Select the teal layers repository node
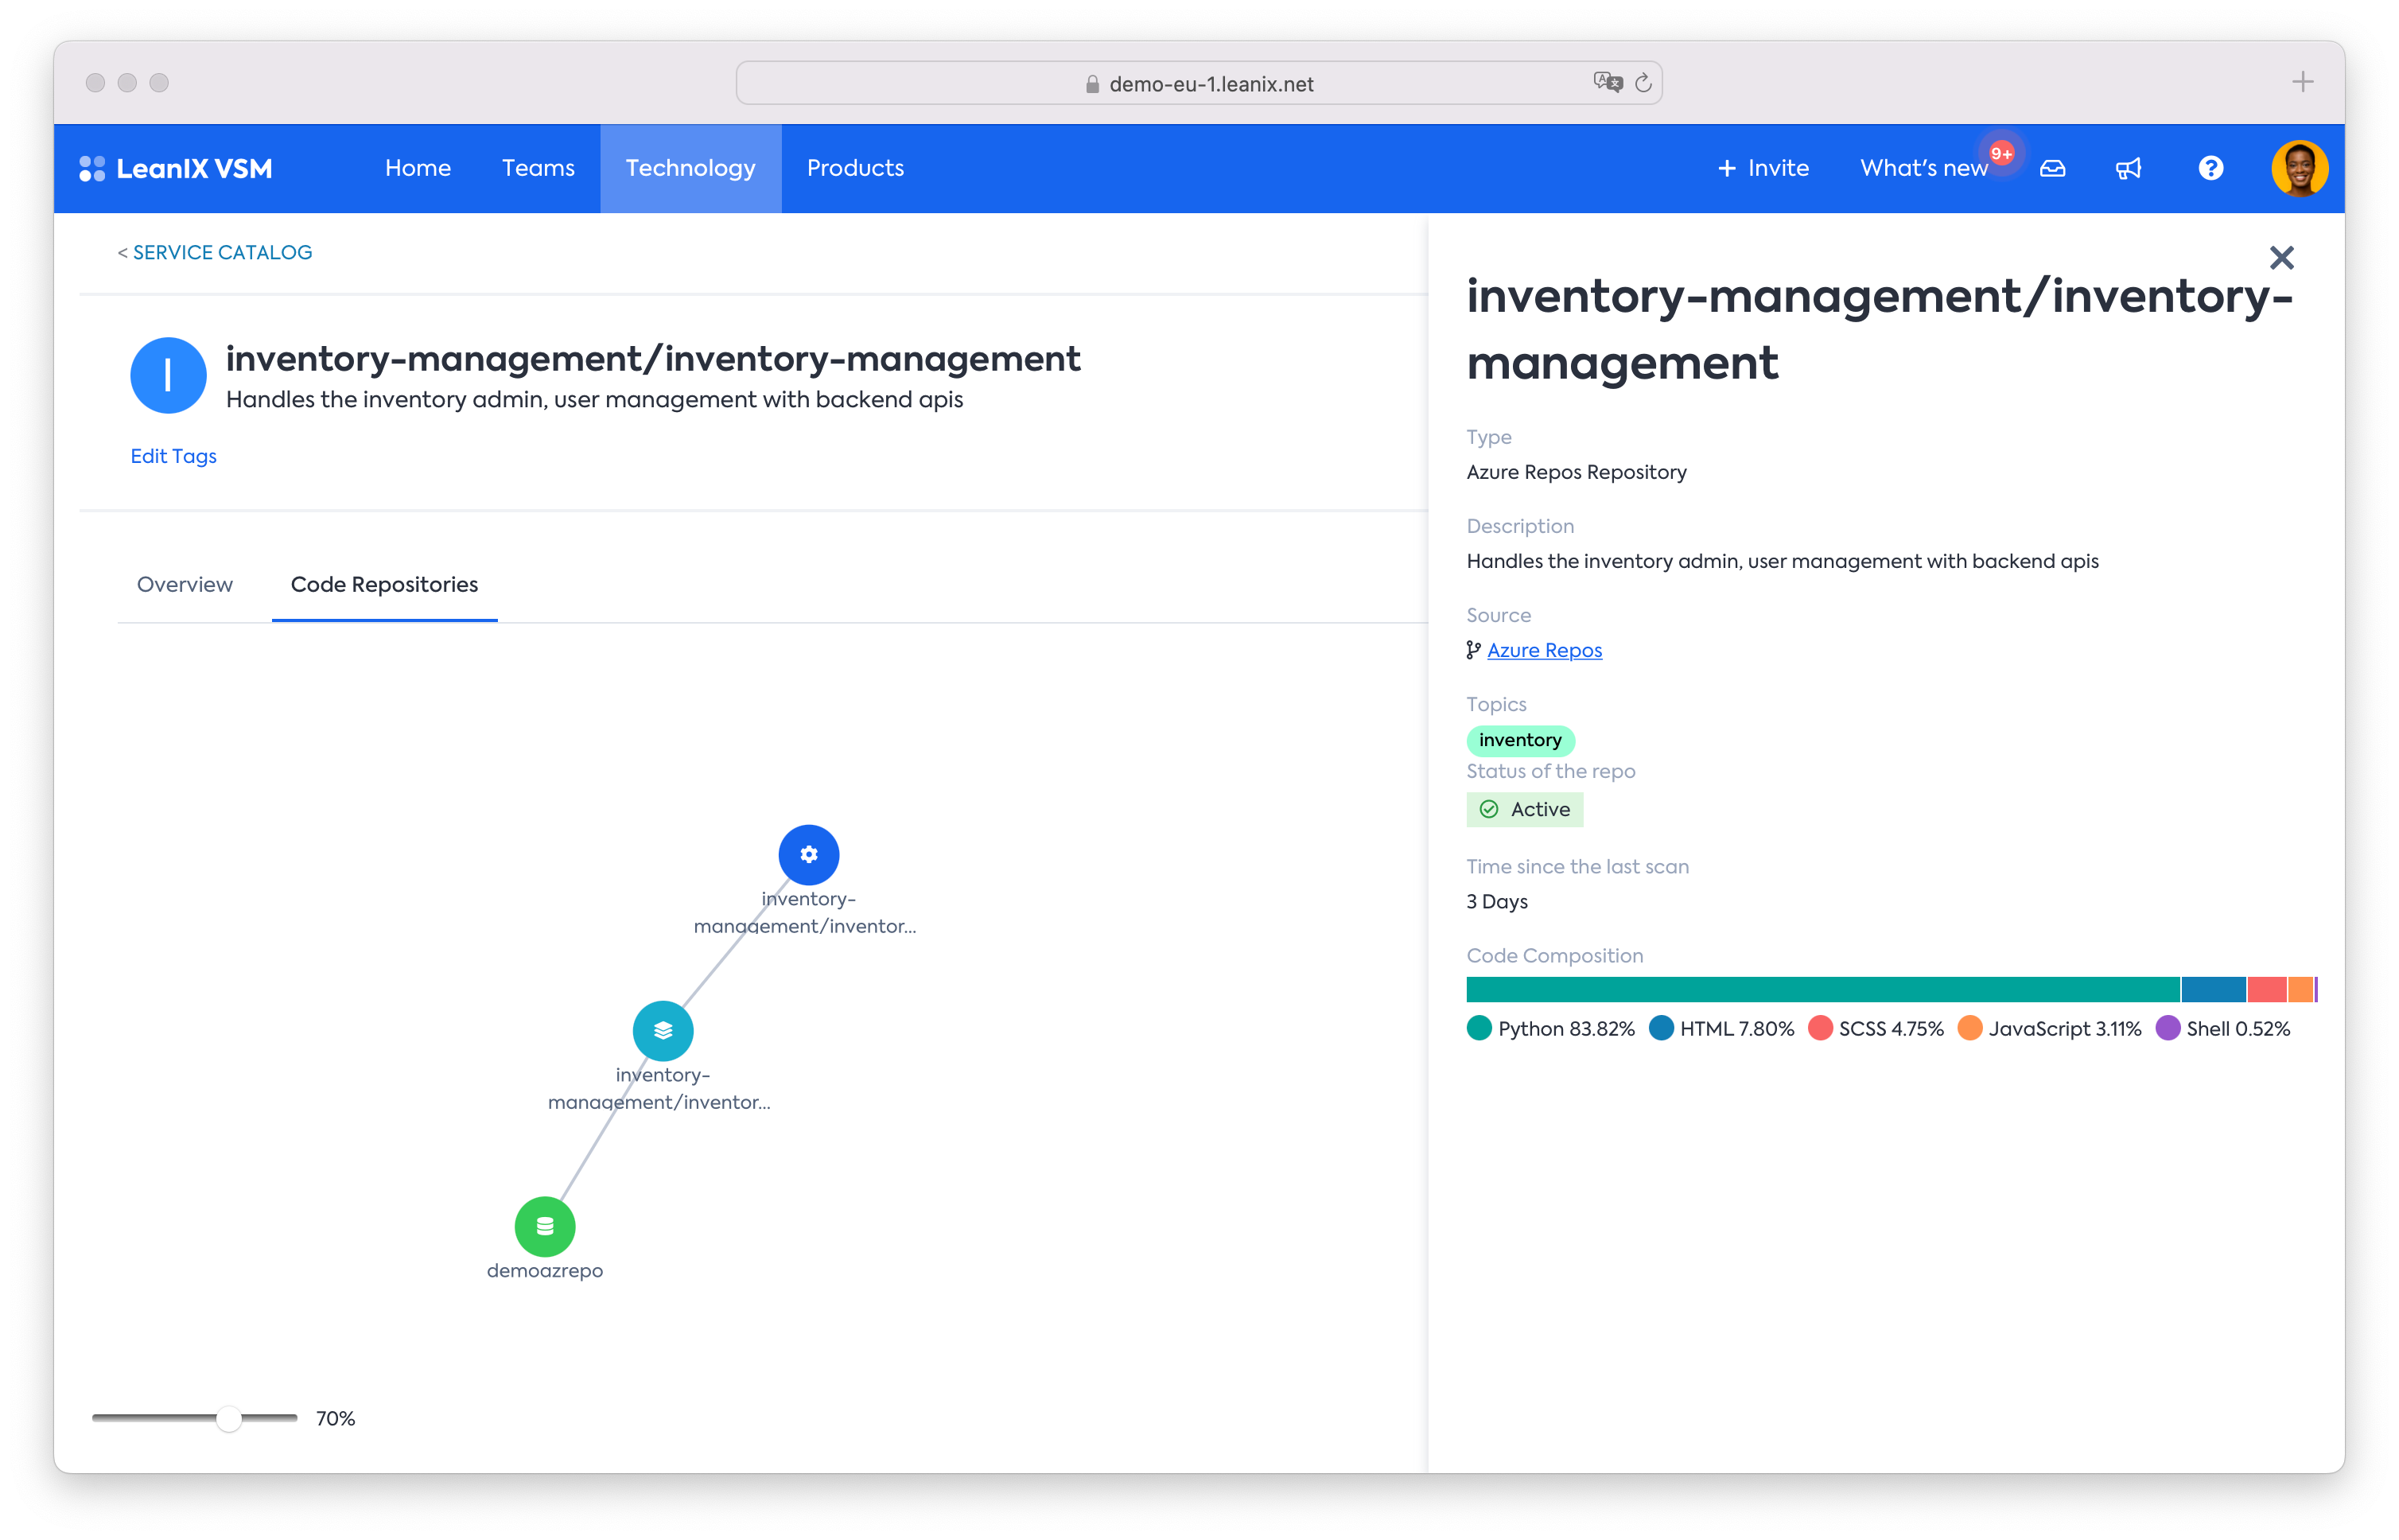2399x1540 pixels. [x=663, y=1030]
